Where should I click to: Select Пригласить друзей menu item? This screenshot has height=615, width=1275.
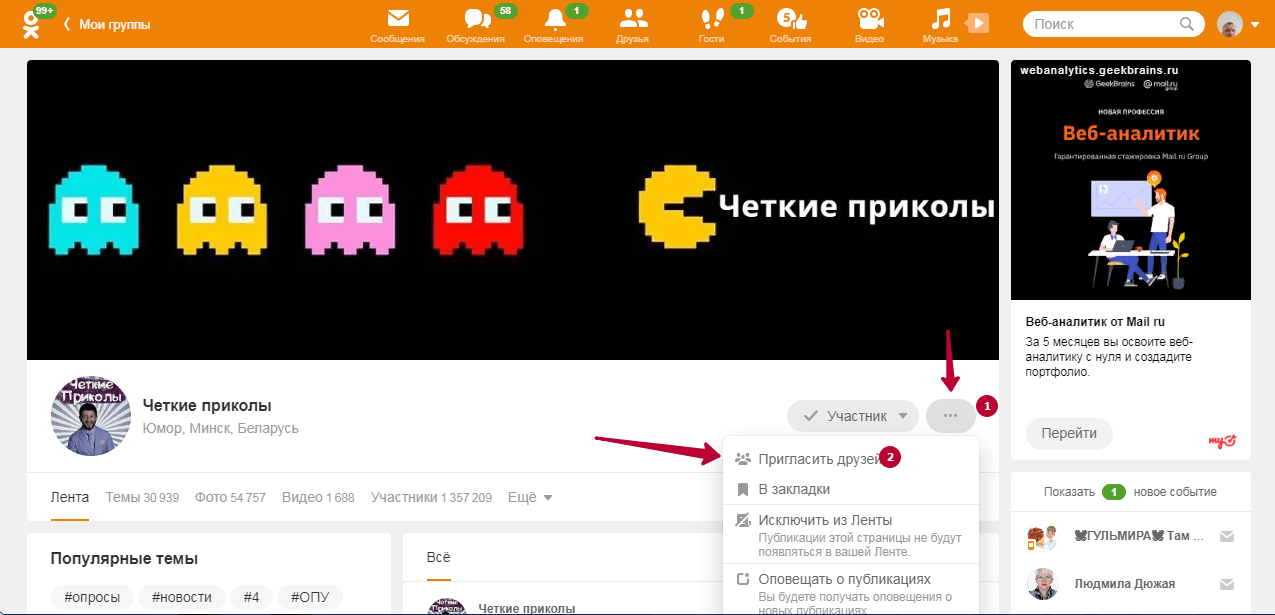click(x=818, y=459)
